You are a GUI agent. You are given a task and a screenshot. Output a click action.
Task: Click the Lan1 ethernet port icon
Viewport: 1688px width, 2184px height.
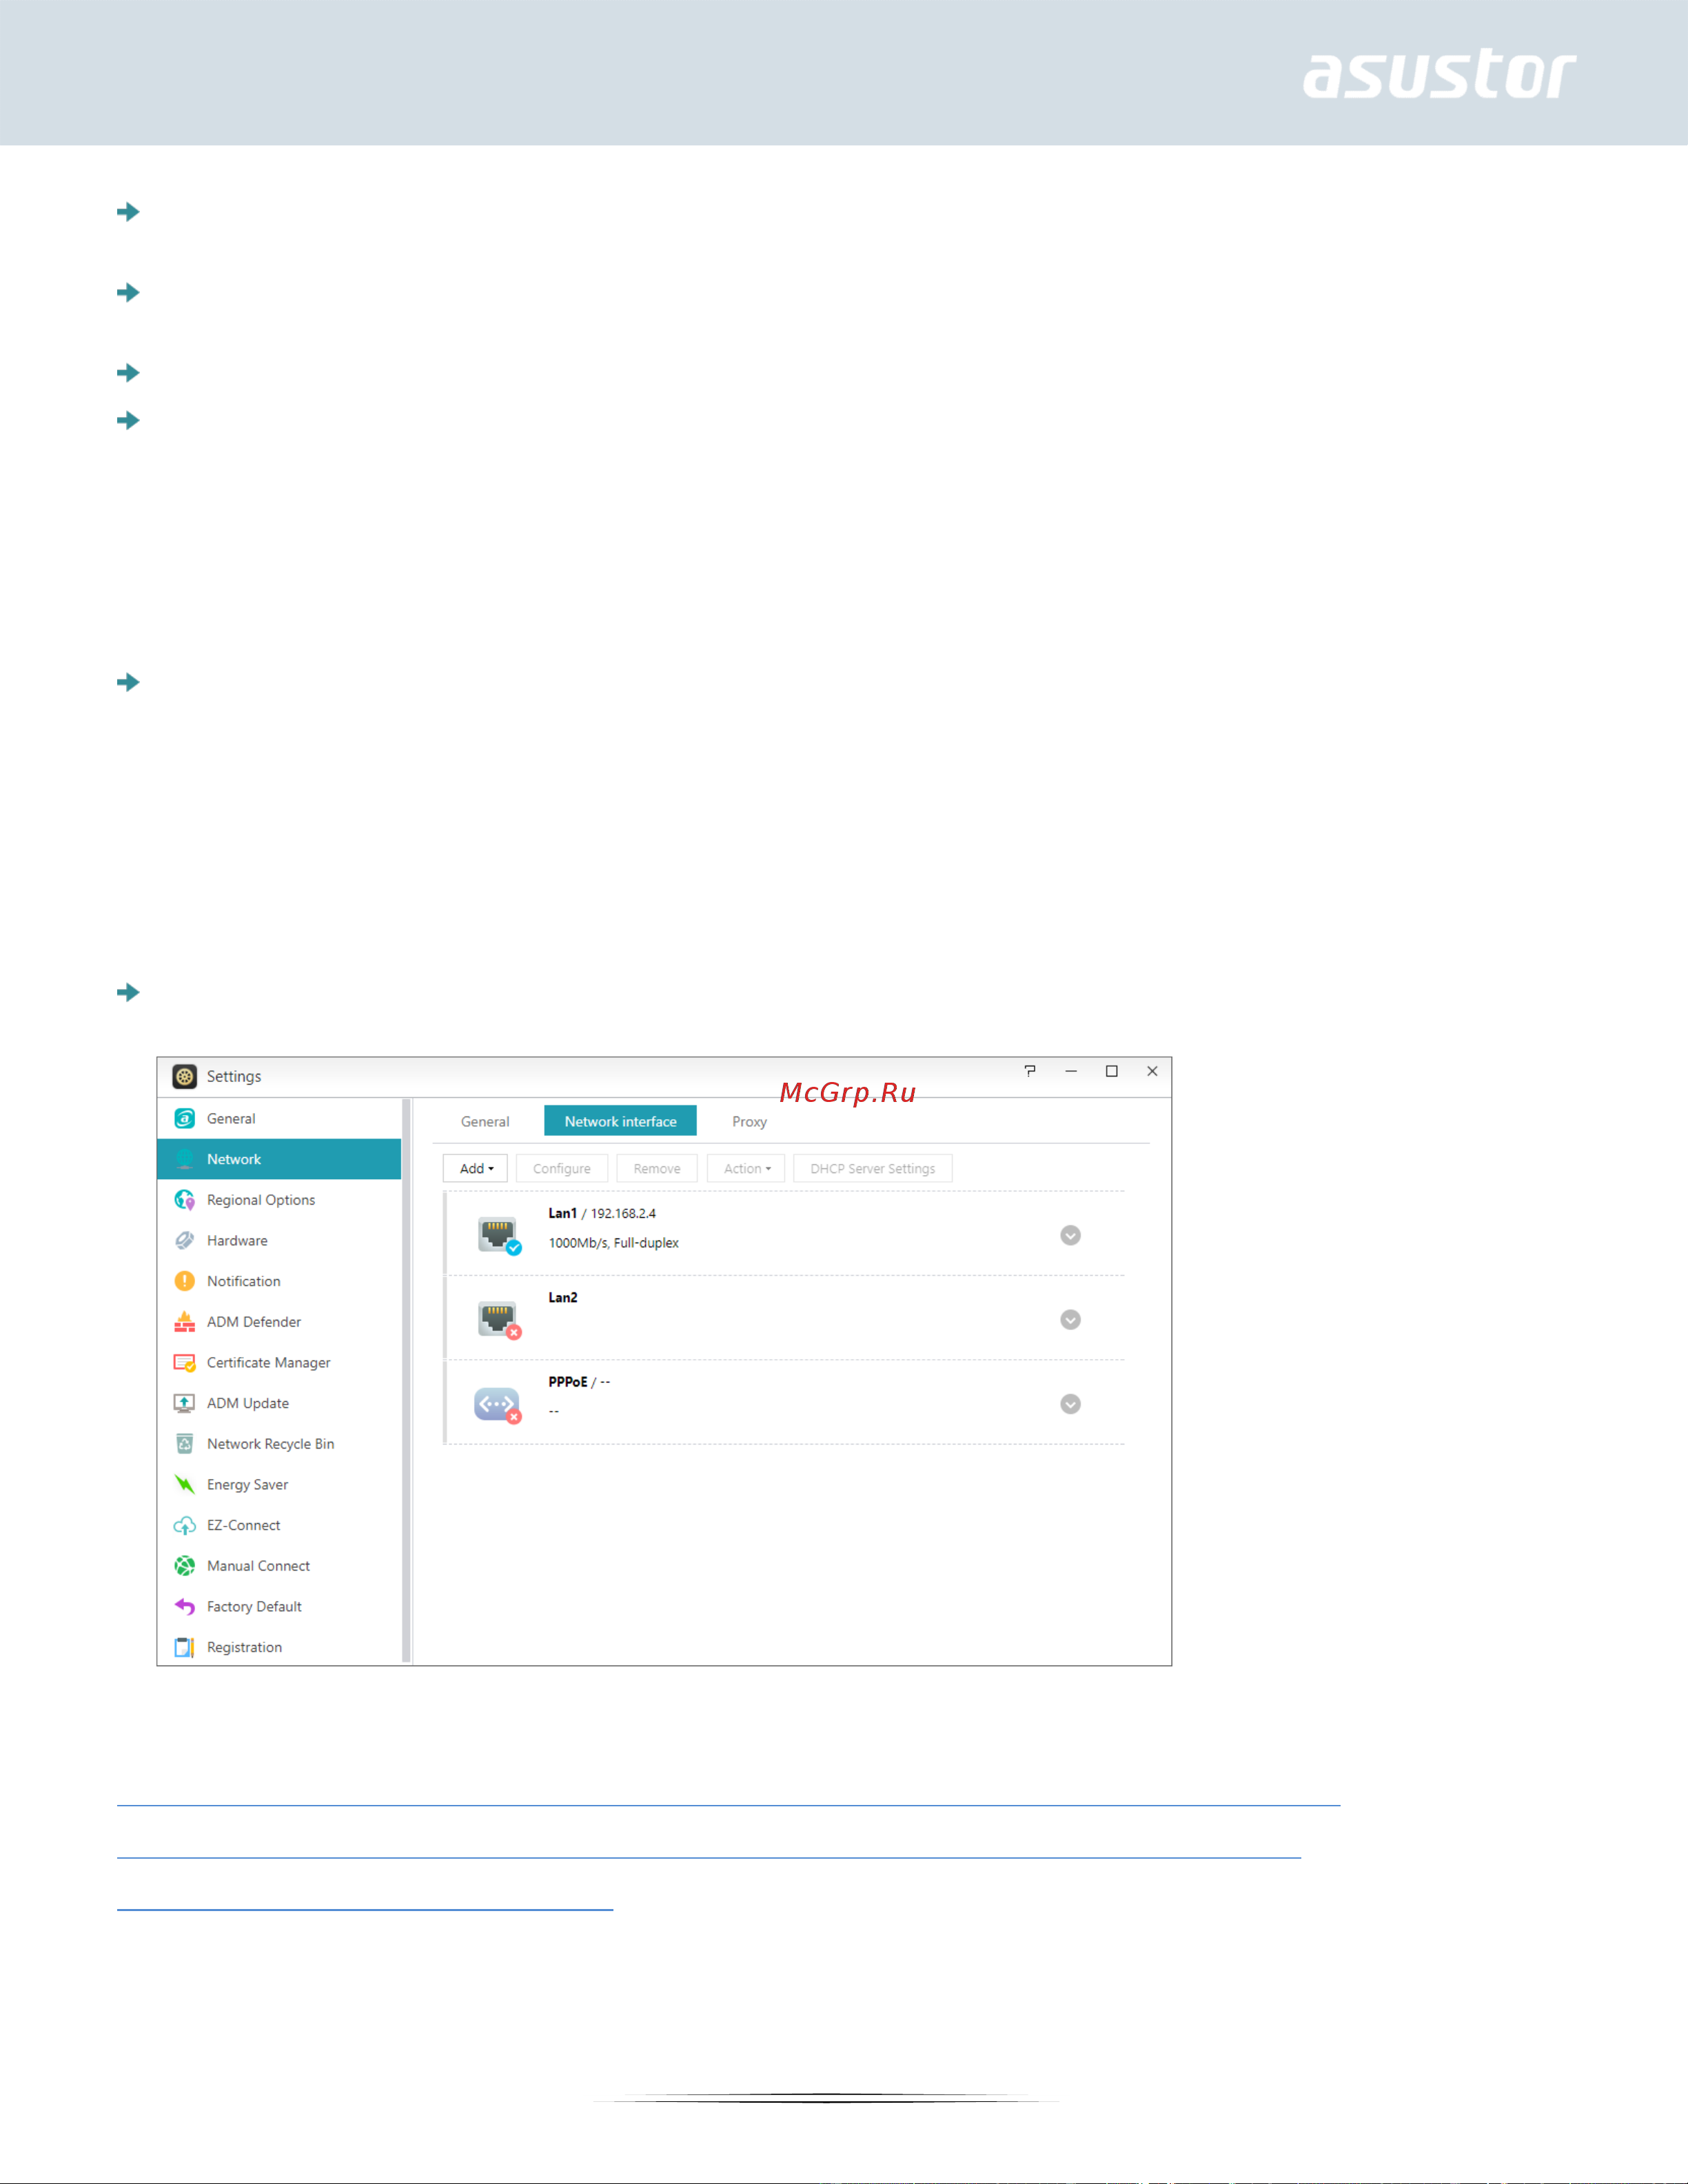[498, 1235]
